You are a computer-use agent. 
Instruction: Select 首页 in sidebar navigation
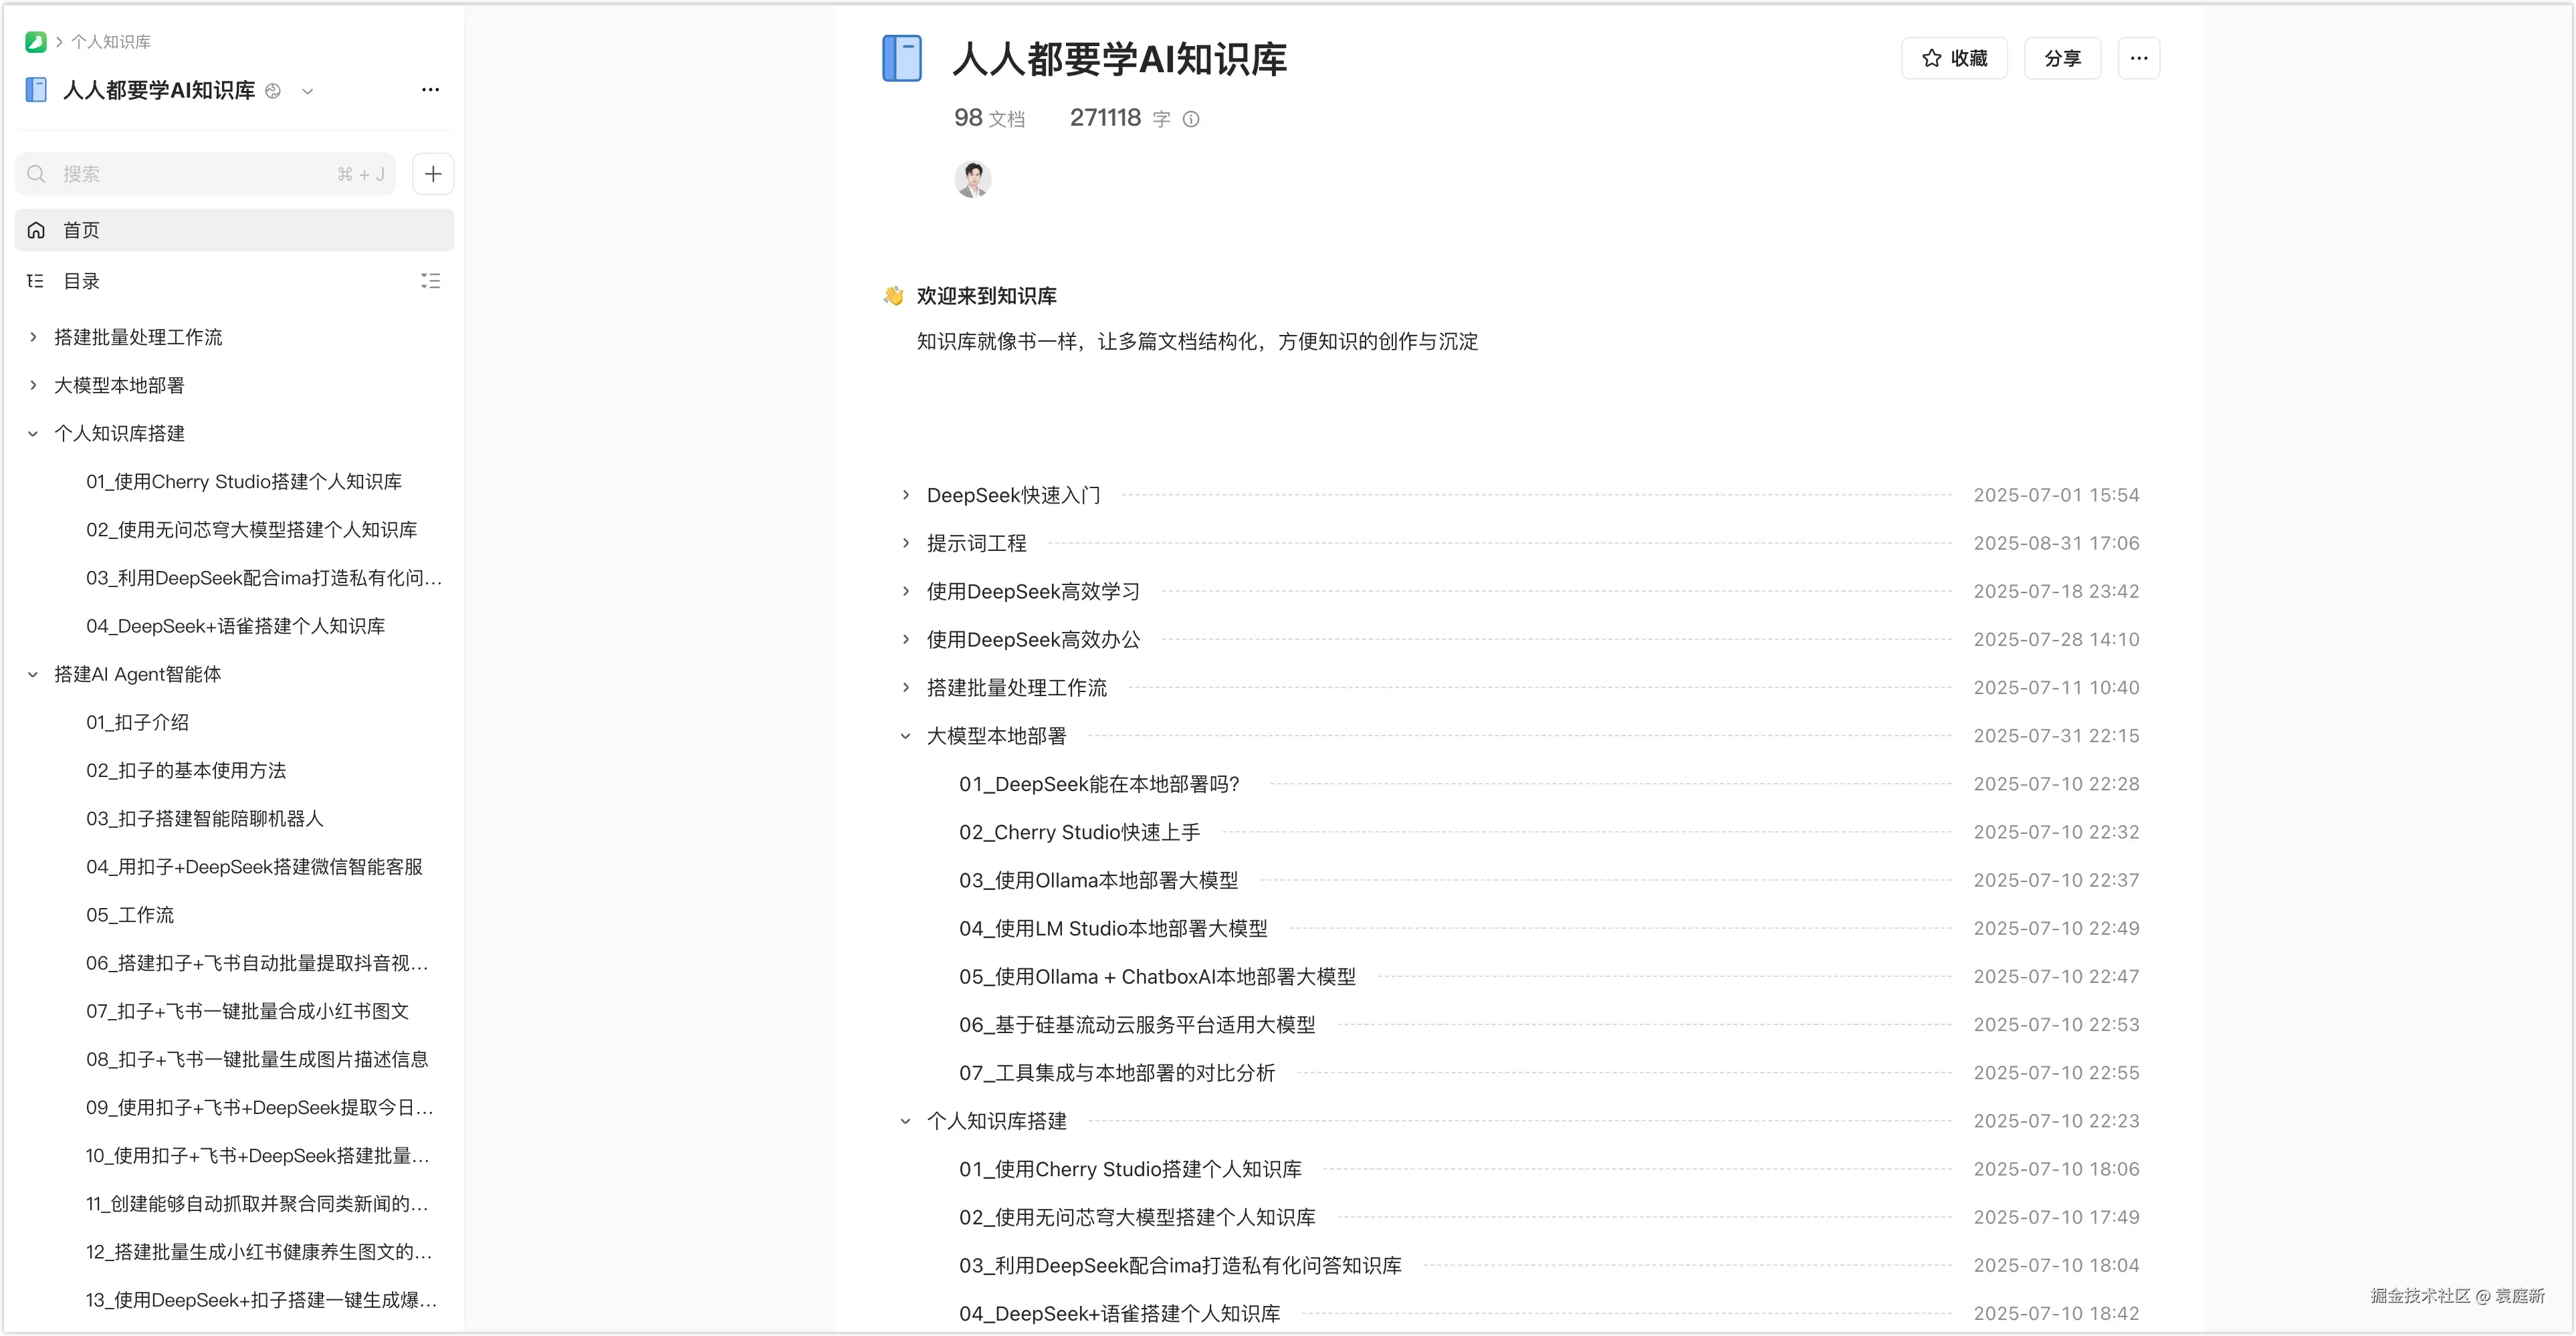[x=82, y=230]
